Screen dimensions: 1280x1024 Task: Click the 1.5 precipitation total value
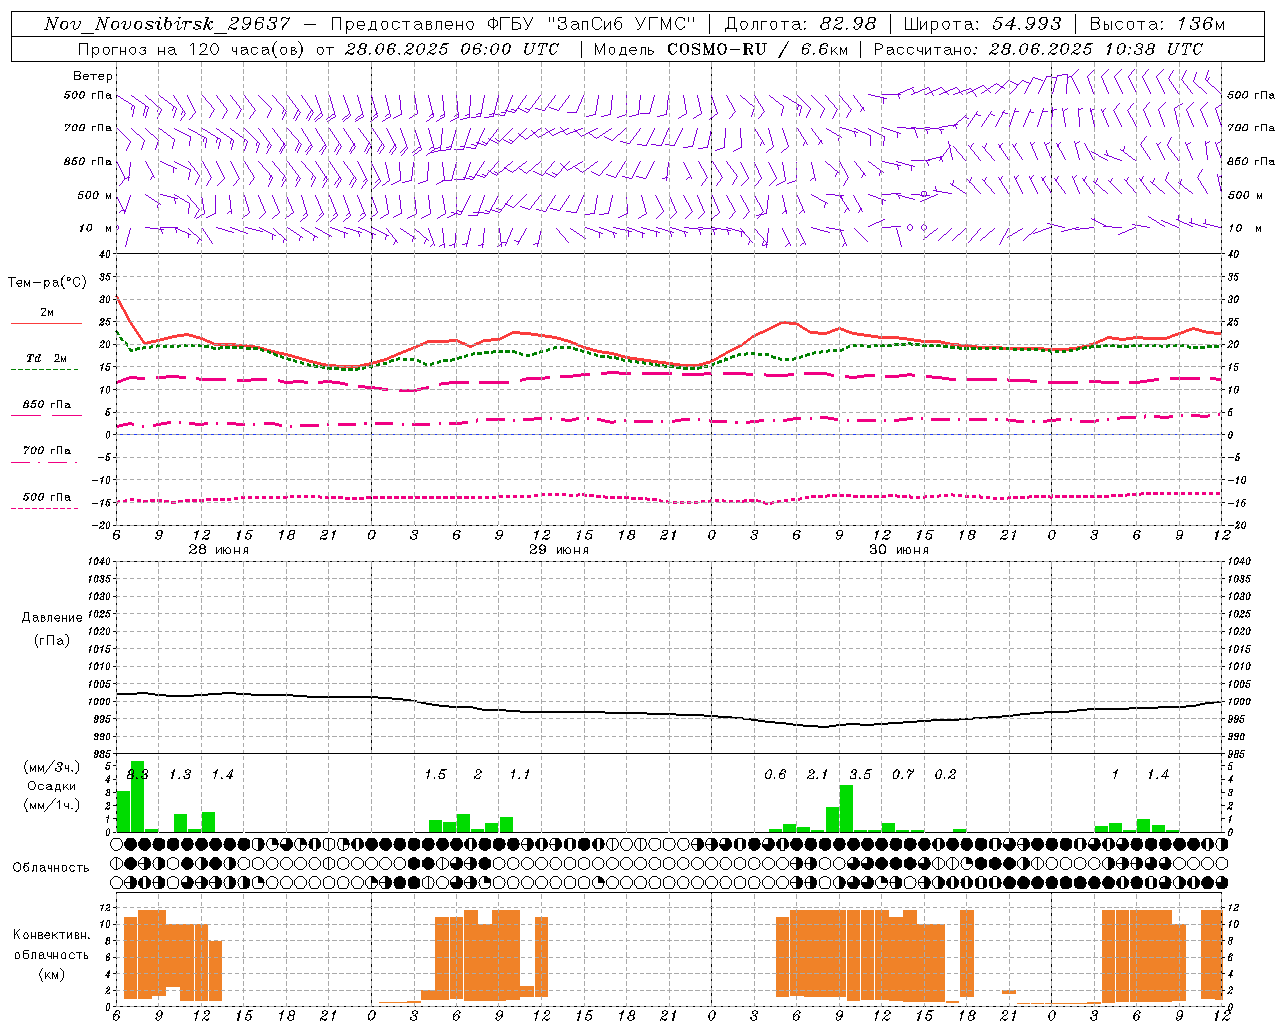click(x=435, y=775)
